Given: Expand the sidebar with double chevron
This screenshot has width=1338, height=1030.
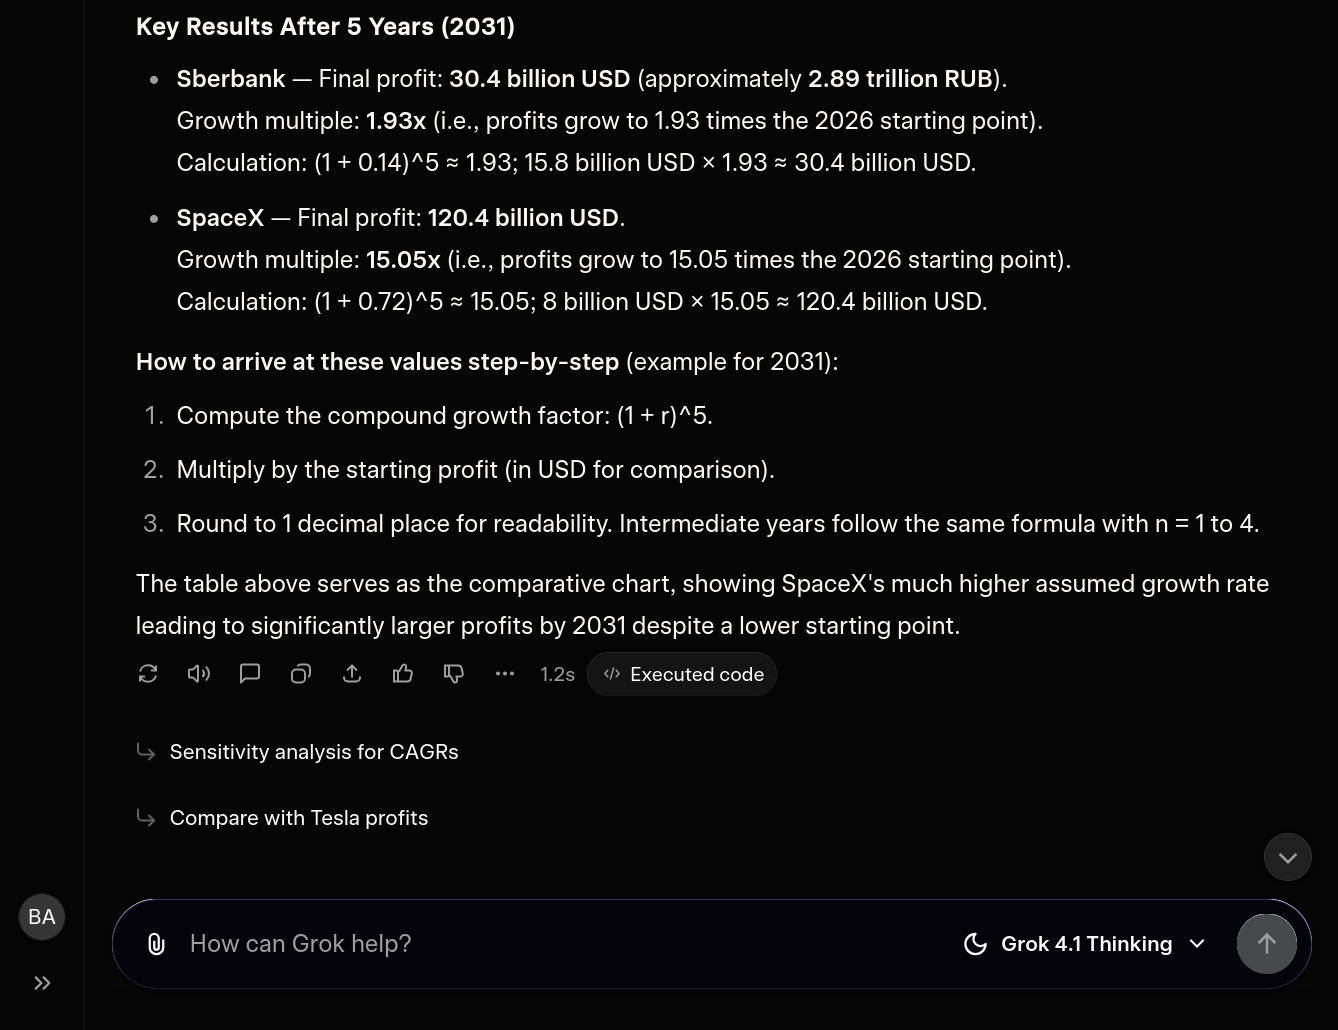Looking at the screenshot, I should coord(42,983).
